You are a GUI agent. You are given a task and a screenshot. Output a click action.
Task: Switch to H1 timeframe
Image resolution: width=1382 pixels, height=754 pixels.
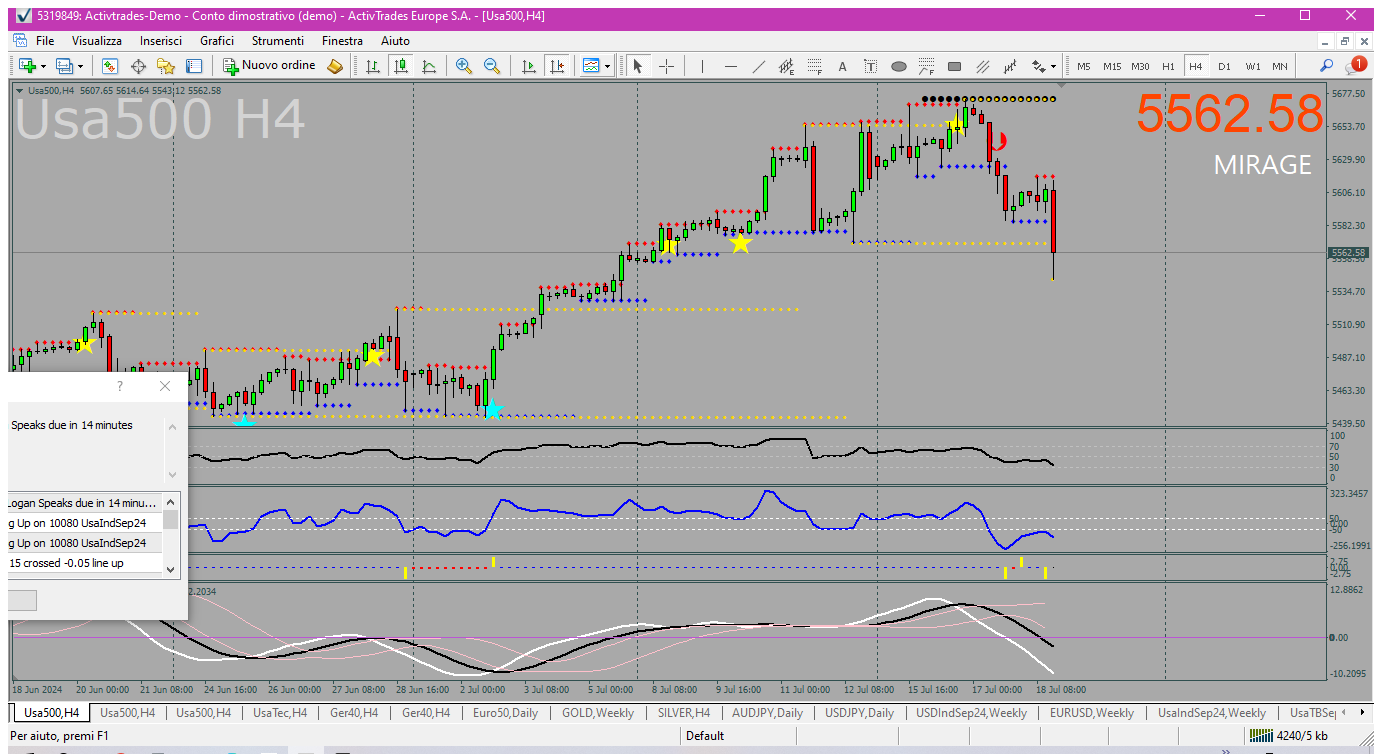pyautogui.click(x=1168, y=66)
